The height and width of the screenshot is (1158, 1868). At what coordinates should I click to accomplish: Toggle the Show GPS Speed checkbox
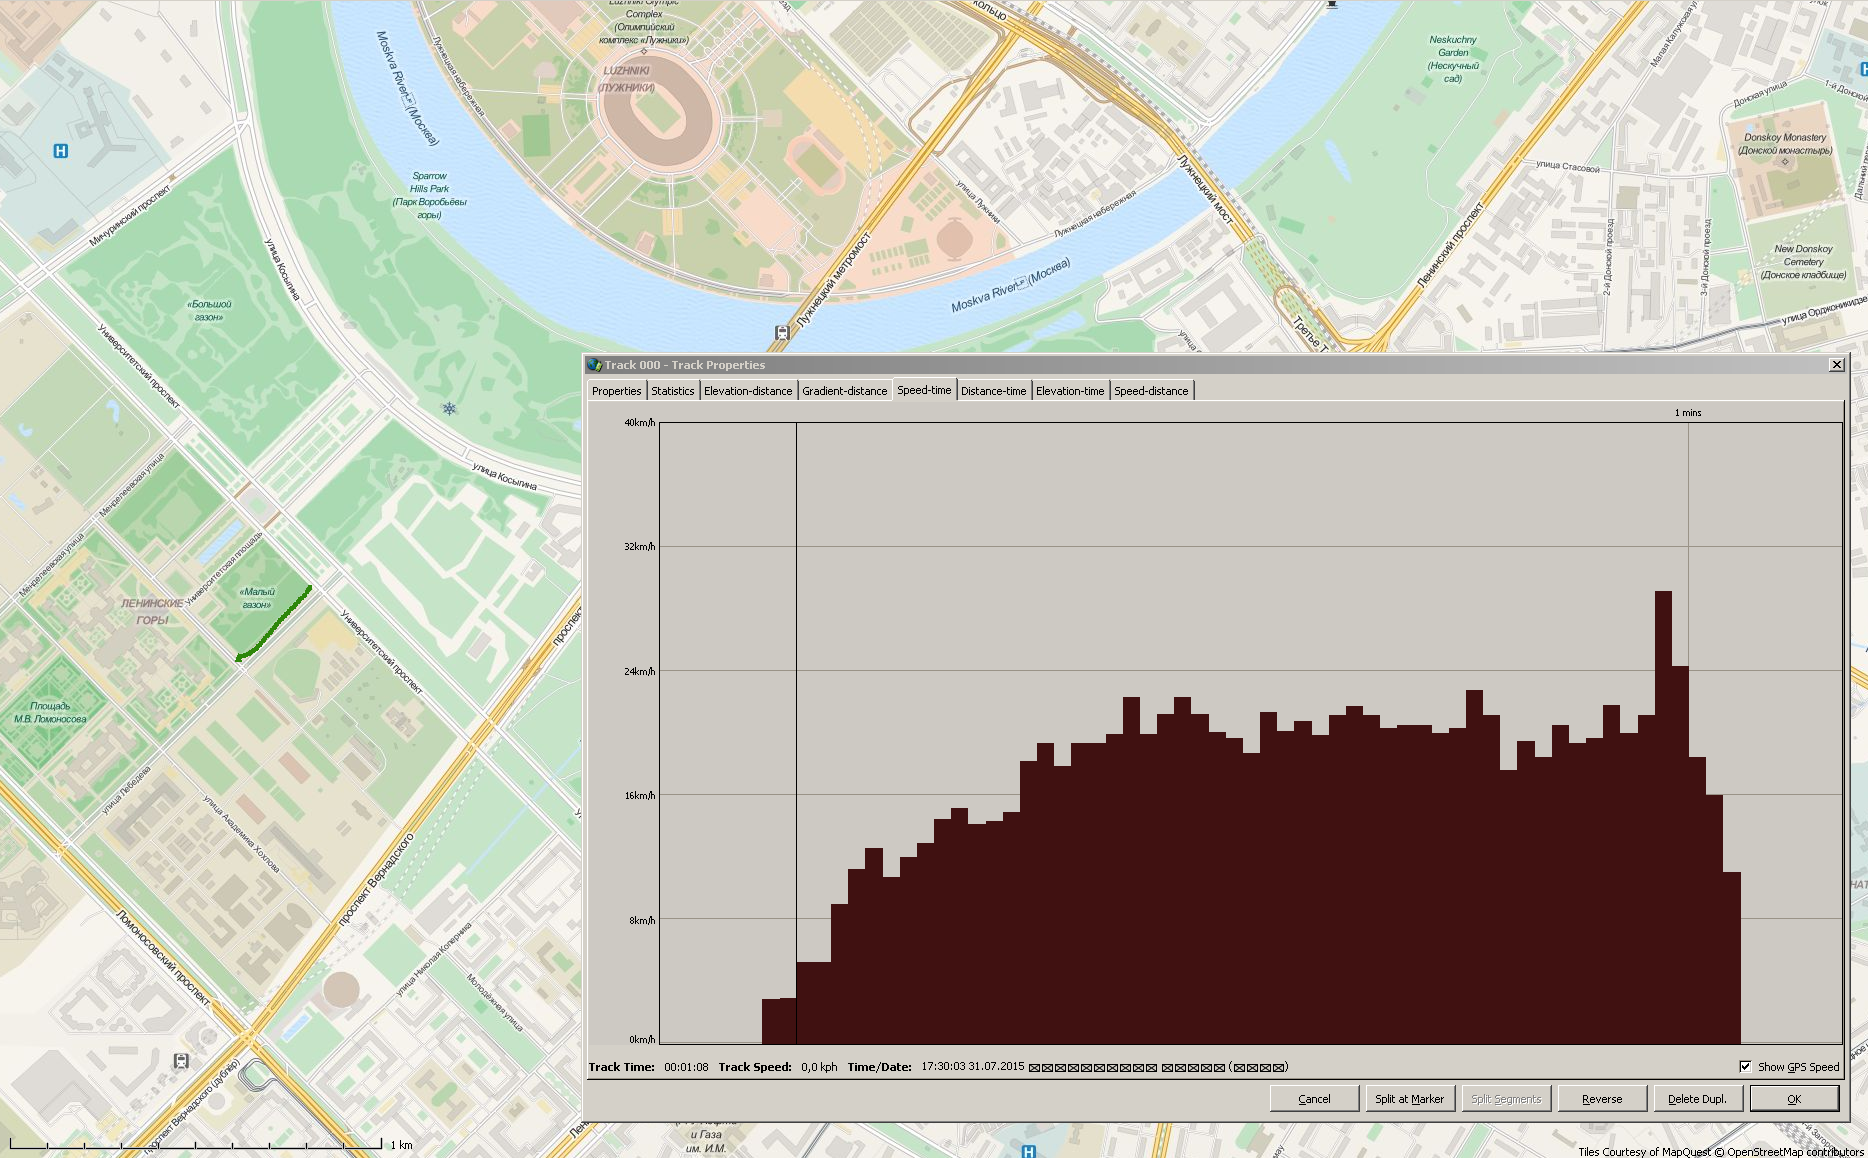click(1745, 1066)
